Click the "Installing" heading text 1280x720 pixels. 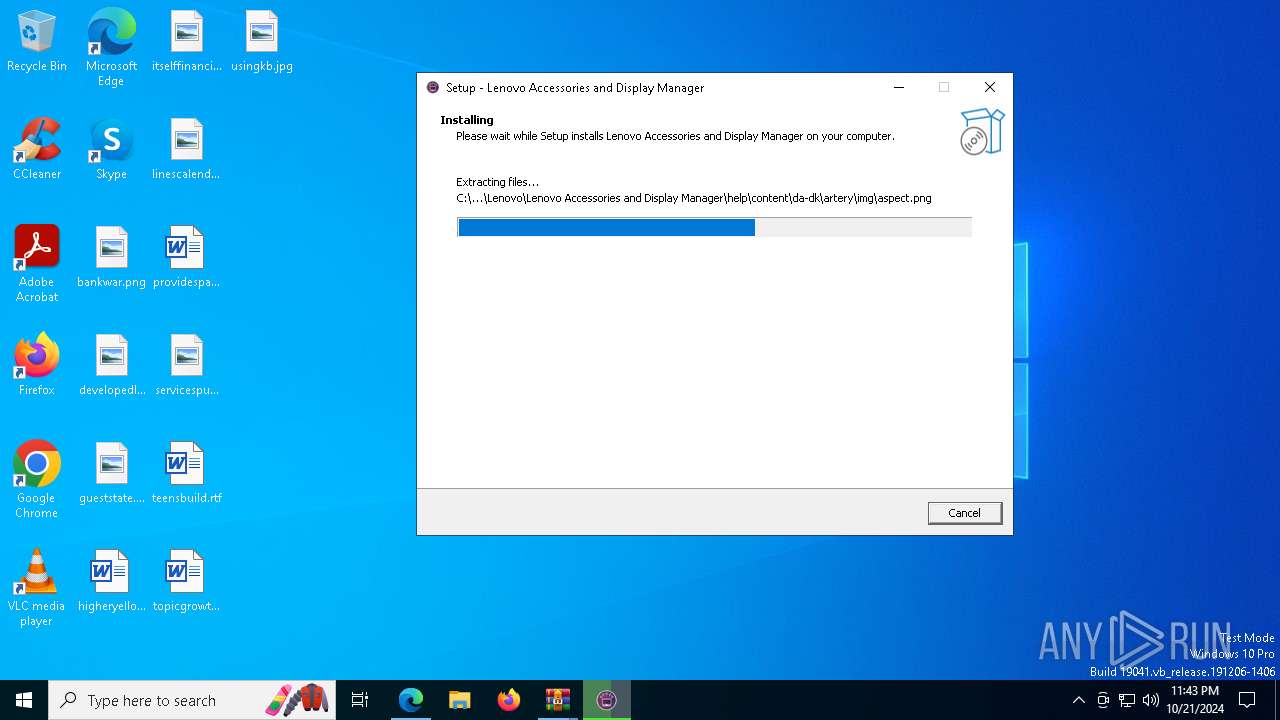coord(467,120)
